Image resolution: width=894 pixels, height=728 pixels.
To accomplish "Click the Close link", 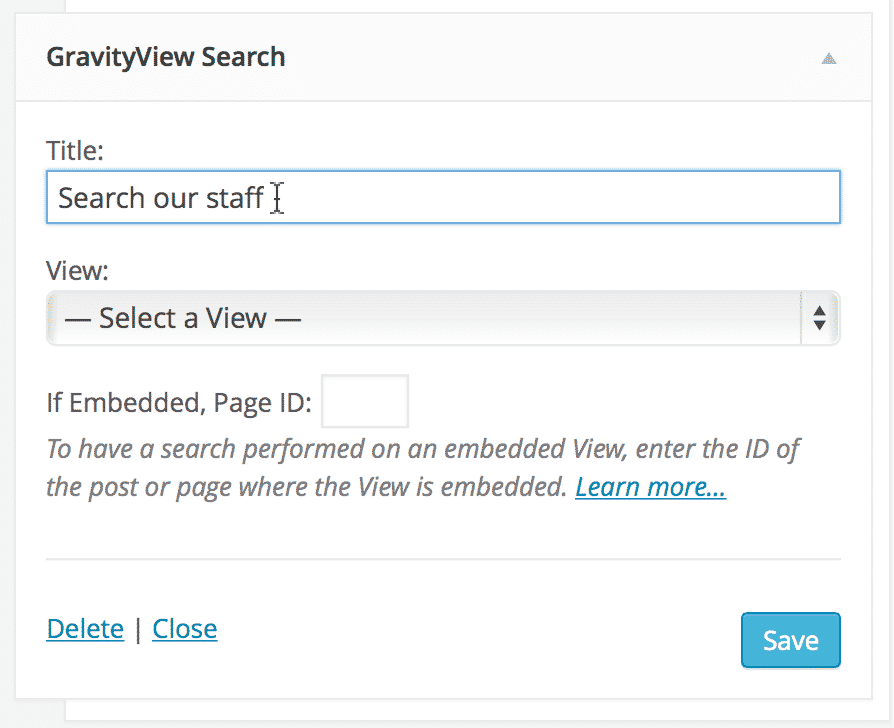I will pos(185,629).
